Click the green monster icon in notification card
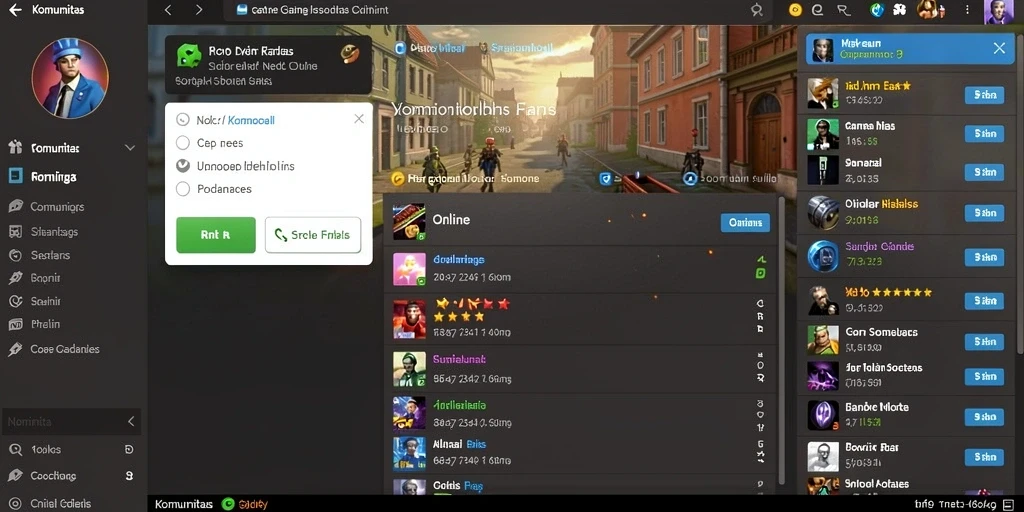 pyautogui.click(x=189, y=56)
